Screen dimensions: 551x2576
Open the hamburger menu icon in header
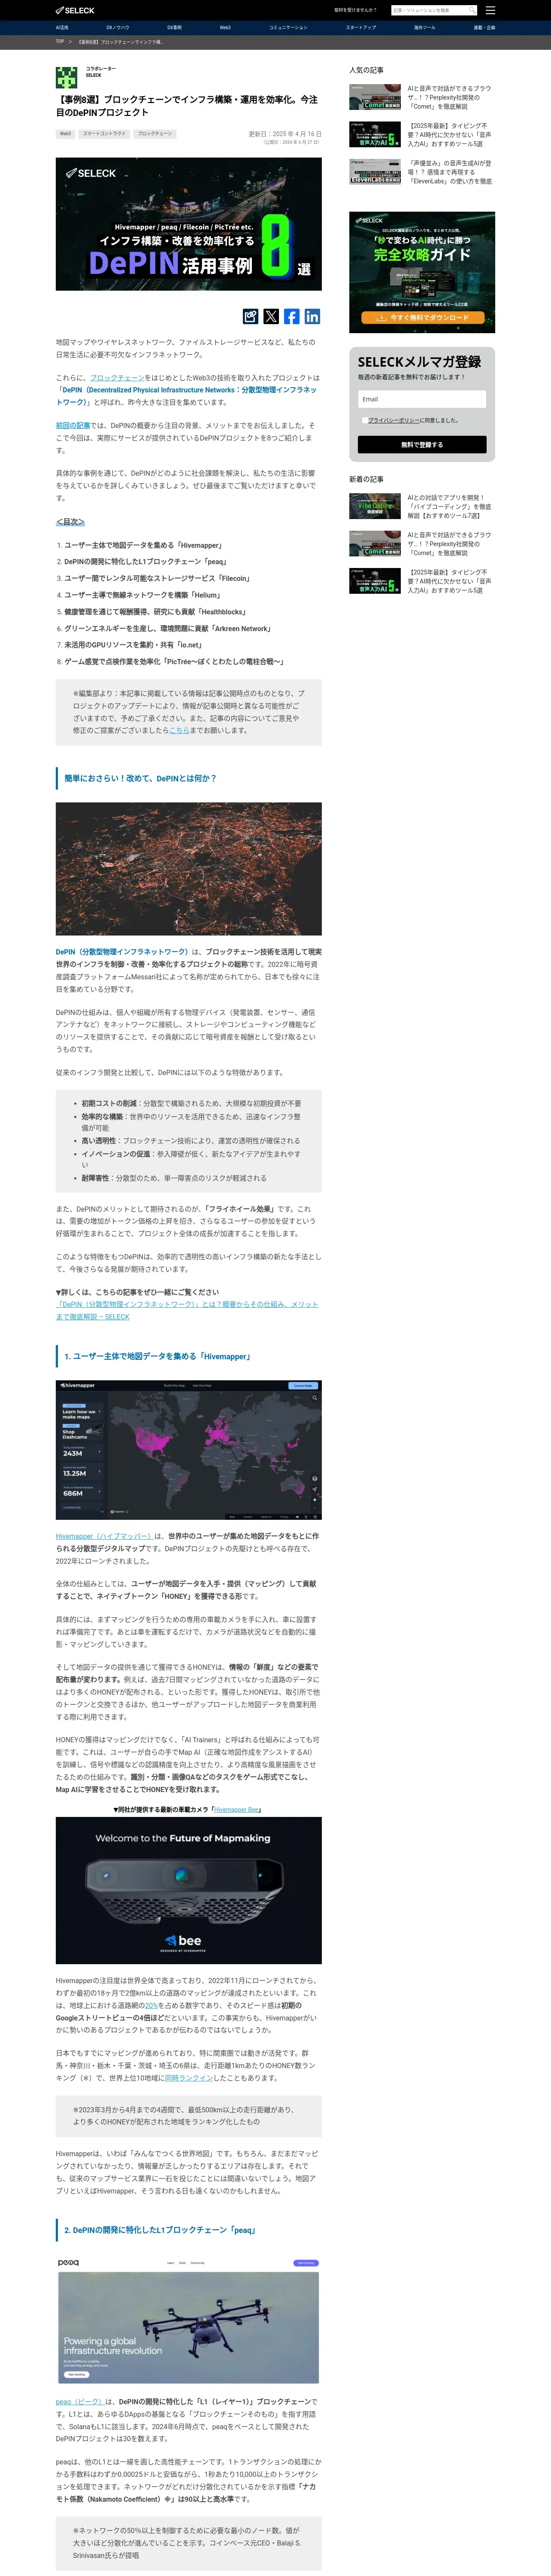click(490, 10)
